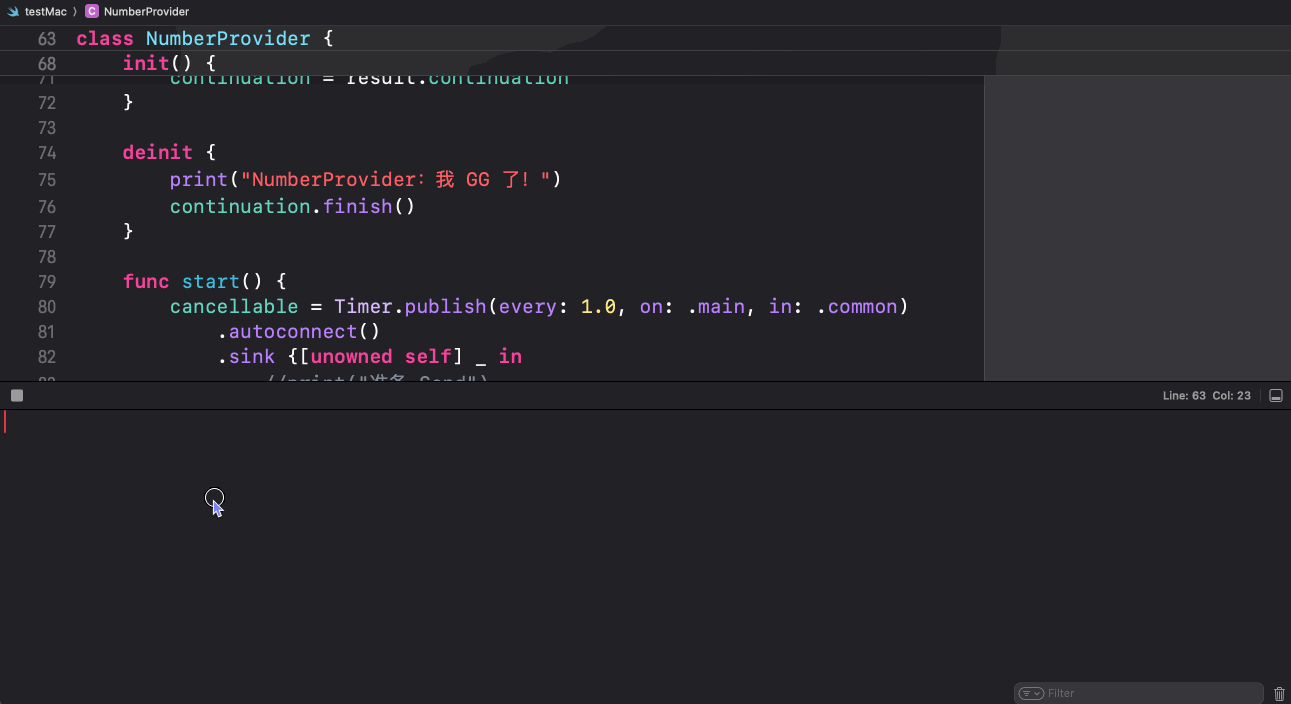
Task: Select the NumberProvider breadcrumb item
Action: click(146, 12)
